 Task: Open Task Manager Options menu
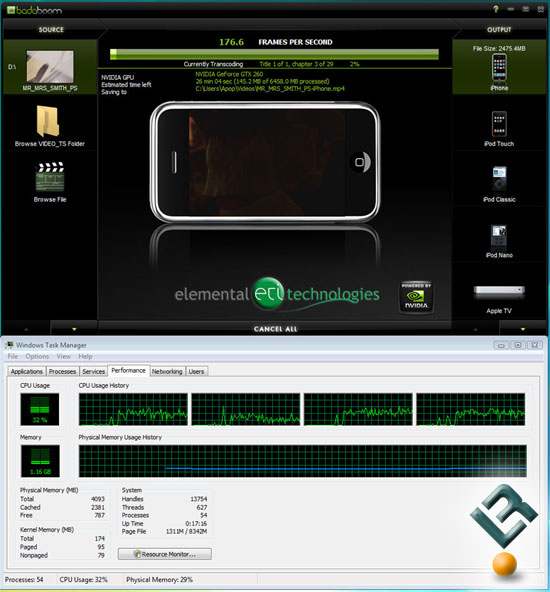click(37, 356)
